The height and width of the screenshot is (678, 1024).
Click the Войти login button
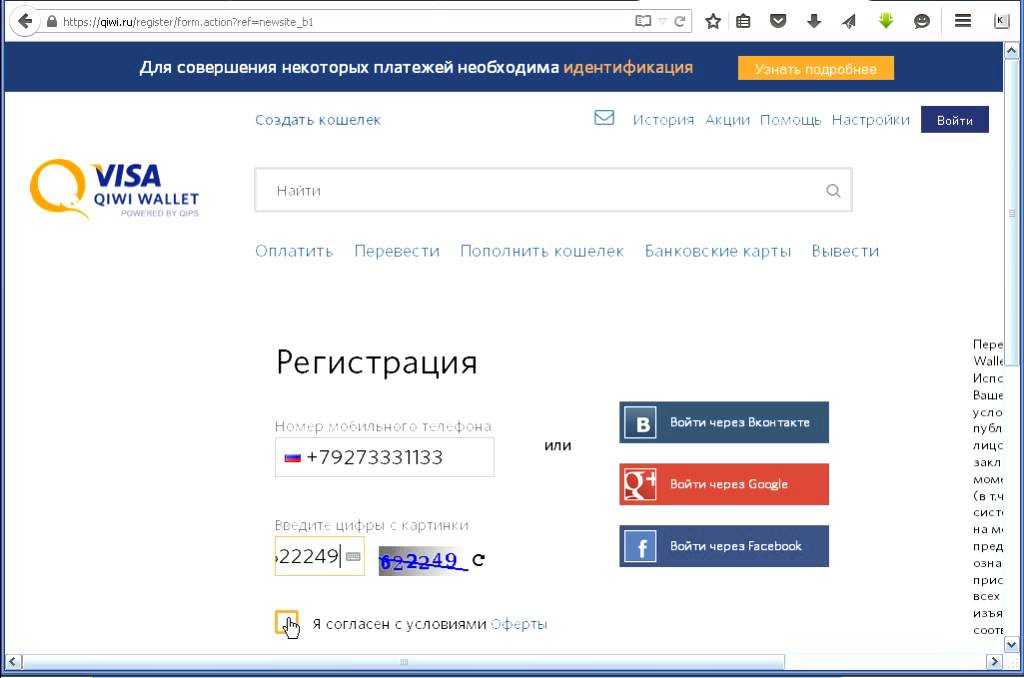coord(955,120)
